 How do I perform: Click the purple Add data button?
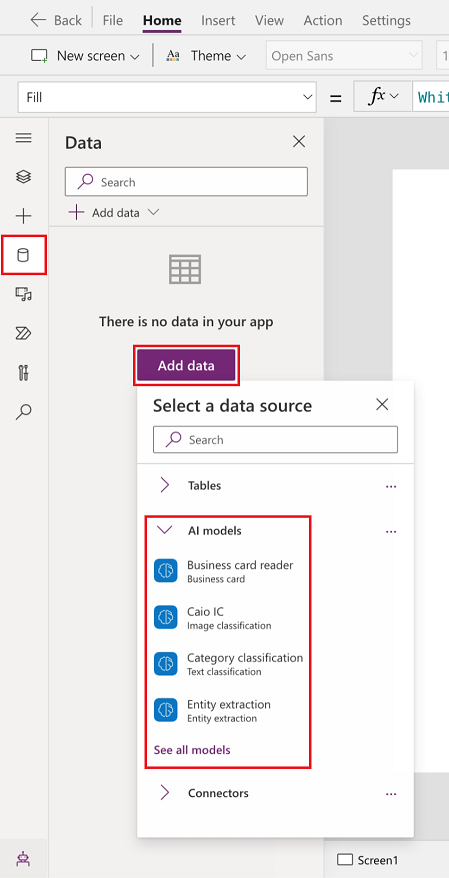186,366
